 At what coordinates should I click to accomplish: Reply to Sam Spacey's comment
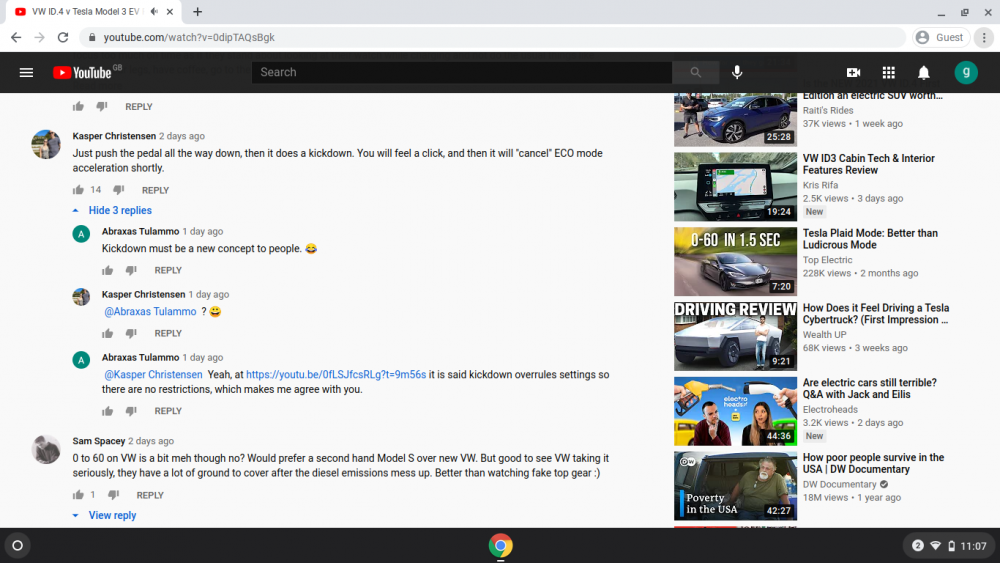150,495
